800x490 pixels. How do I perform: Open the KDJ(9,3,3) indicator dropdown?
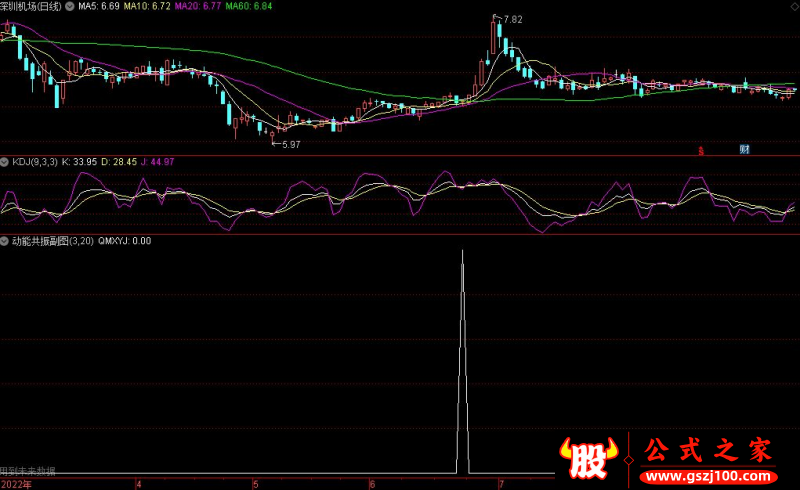point(5,161)
